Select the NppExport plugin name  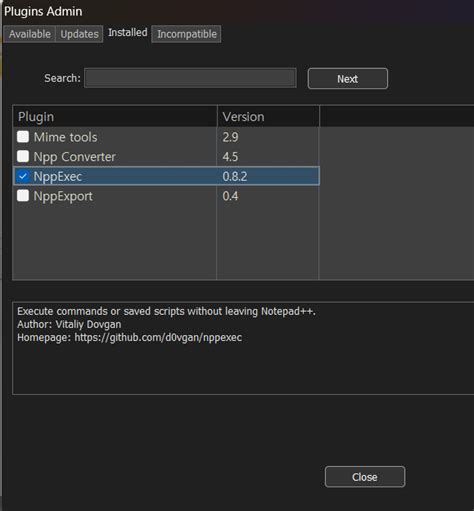[63, 196]
